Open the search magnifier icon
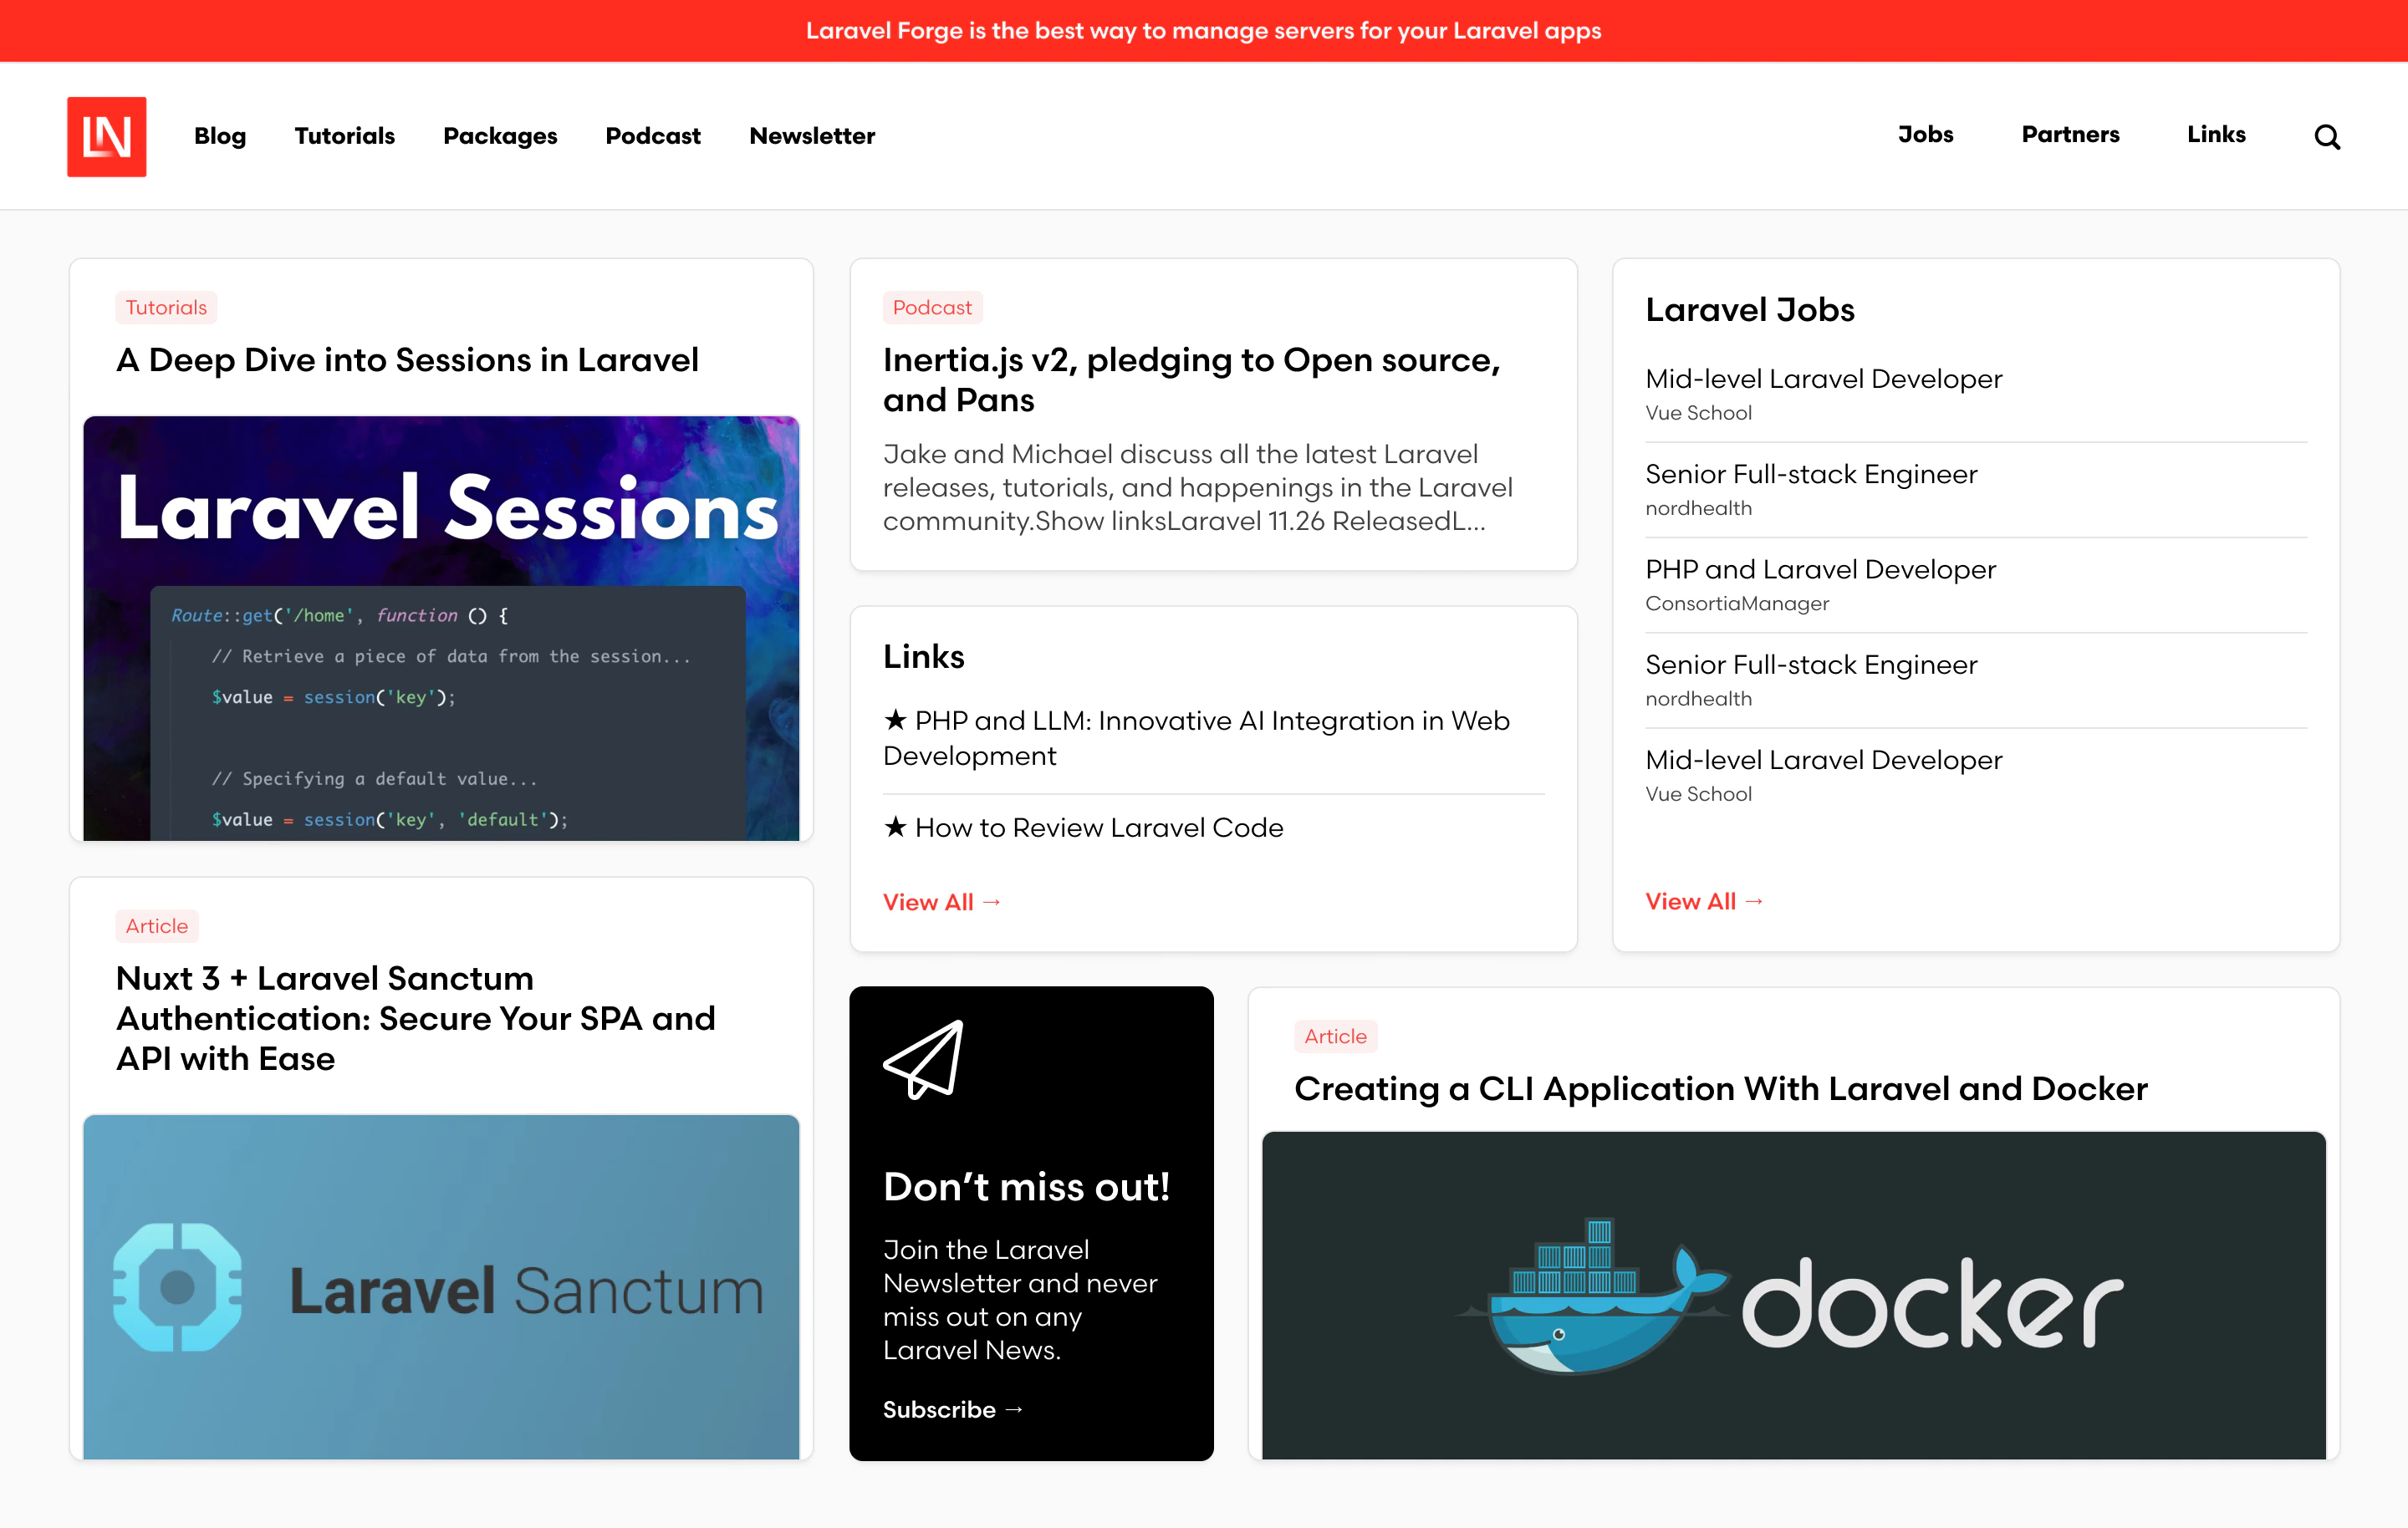The height and width of the screenshot is (1528, 2408). 2327,136
